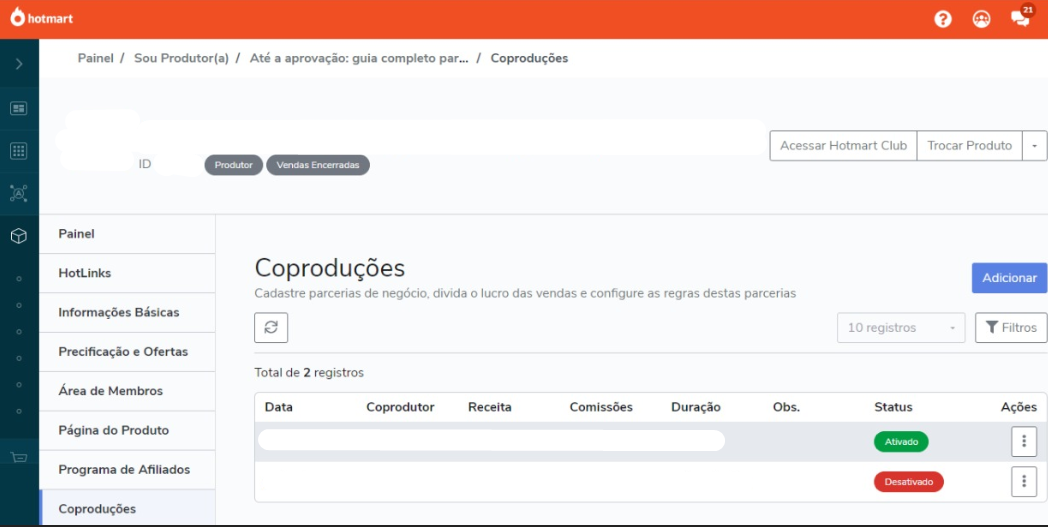Click the Acessar Hotmart Club button
Viewport: 1048px width, 527px height.
point(843,146)
